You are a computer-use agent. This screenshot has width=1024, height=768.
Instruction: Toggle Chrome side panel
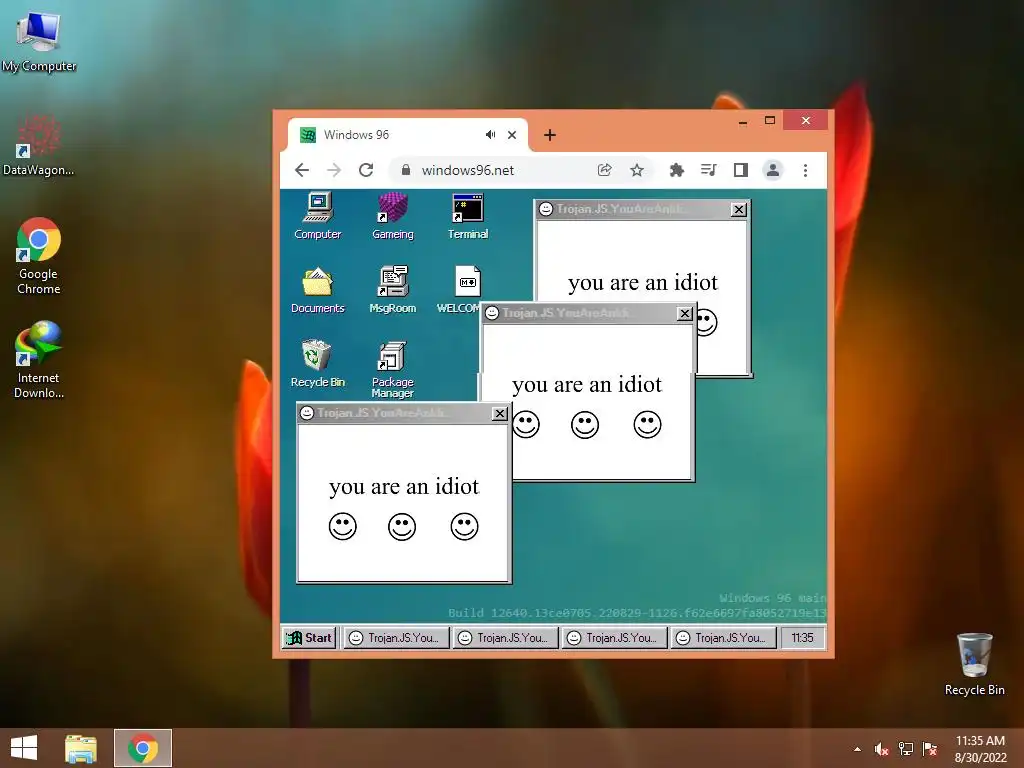click(x=741, y=170)
